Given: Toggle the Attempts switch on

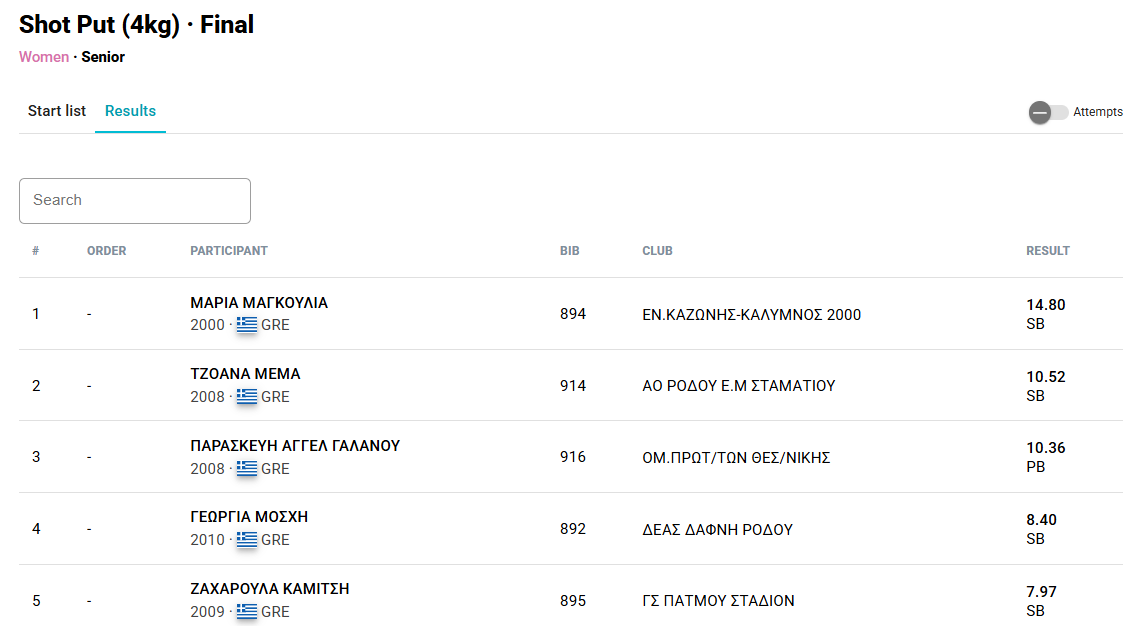Looking at the screenshot, I should (1048, 112).
